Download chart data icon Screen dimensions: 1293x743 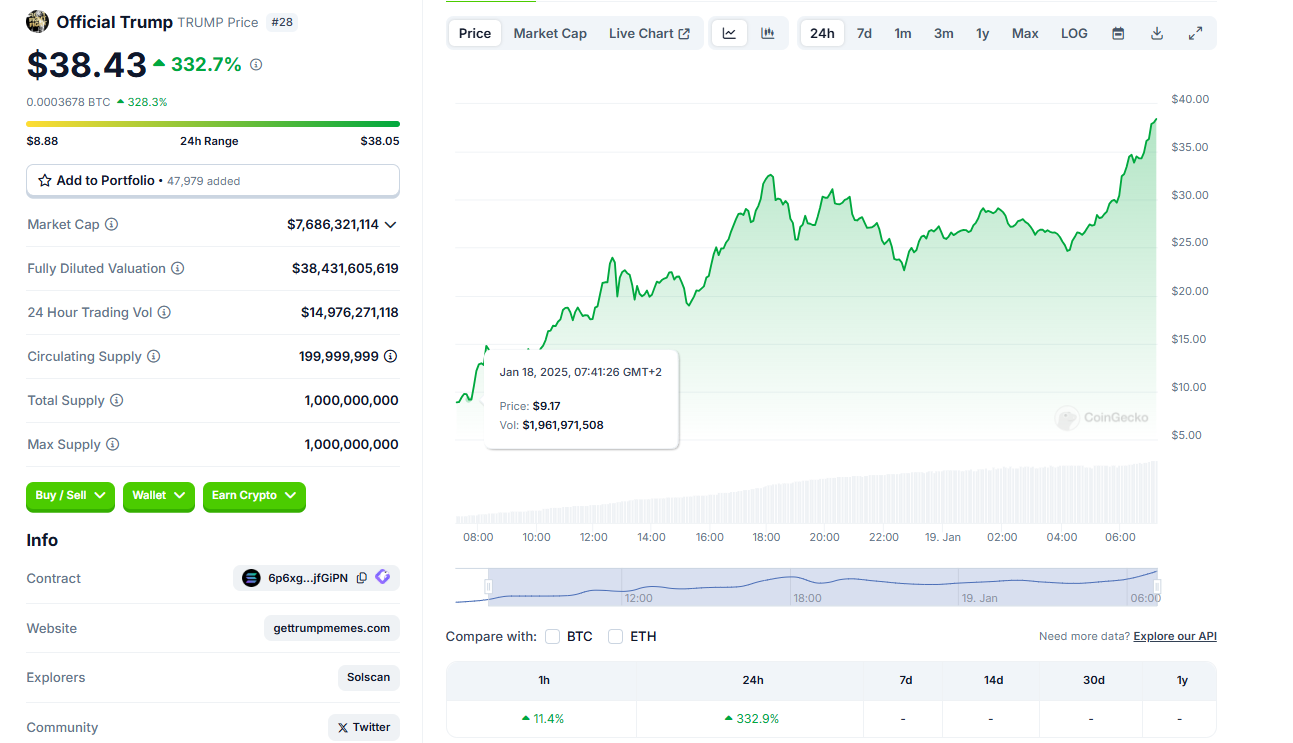[1157, 33]
